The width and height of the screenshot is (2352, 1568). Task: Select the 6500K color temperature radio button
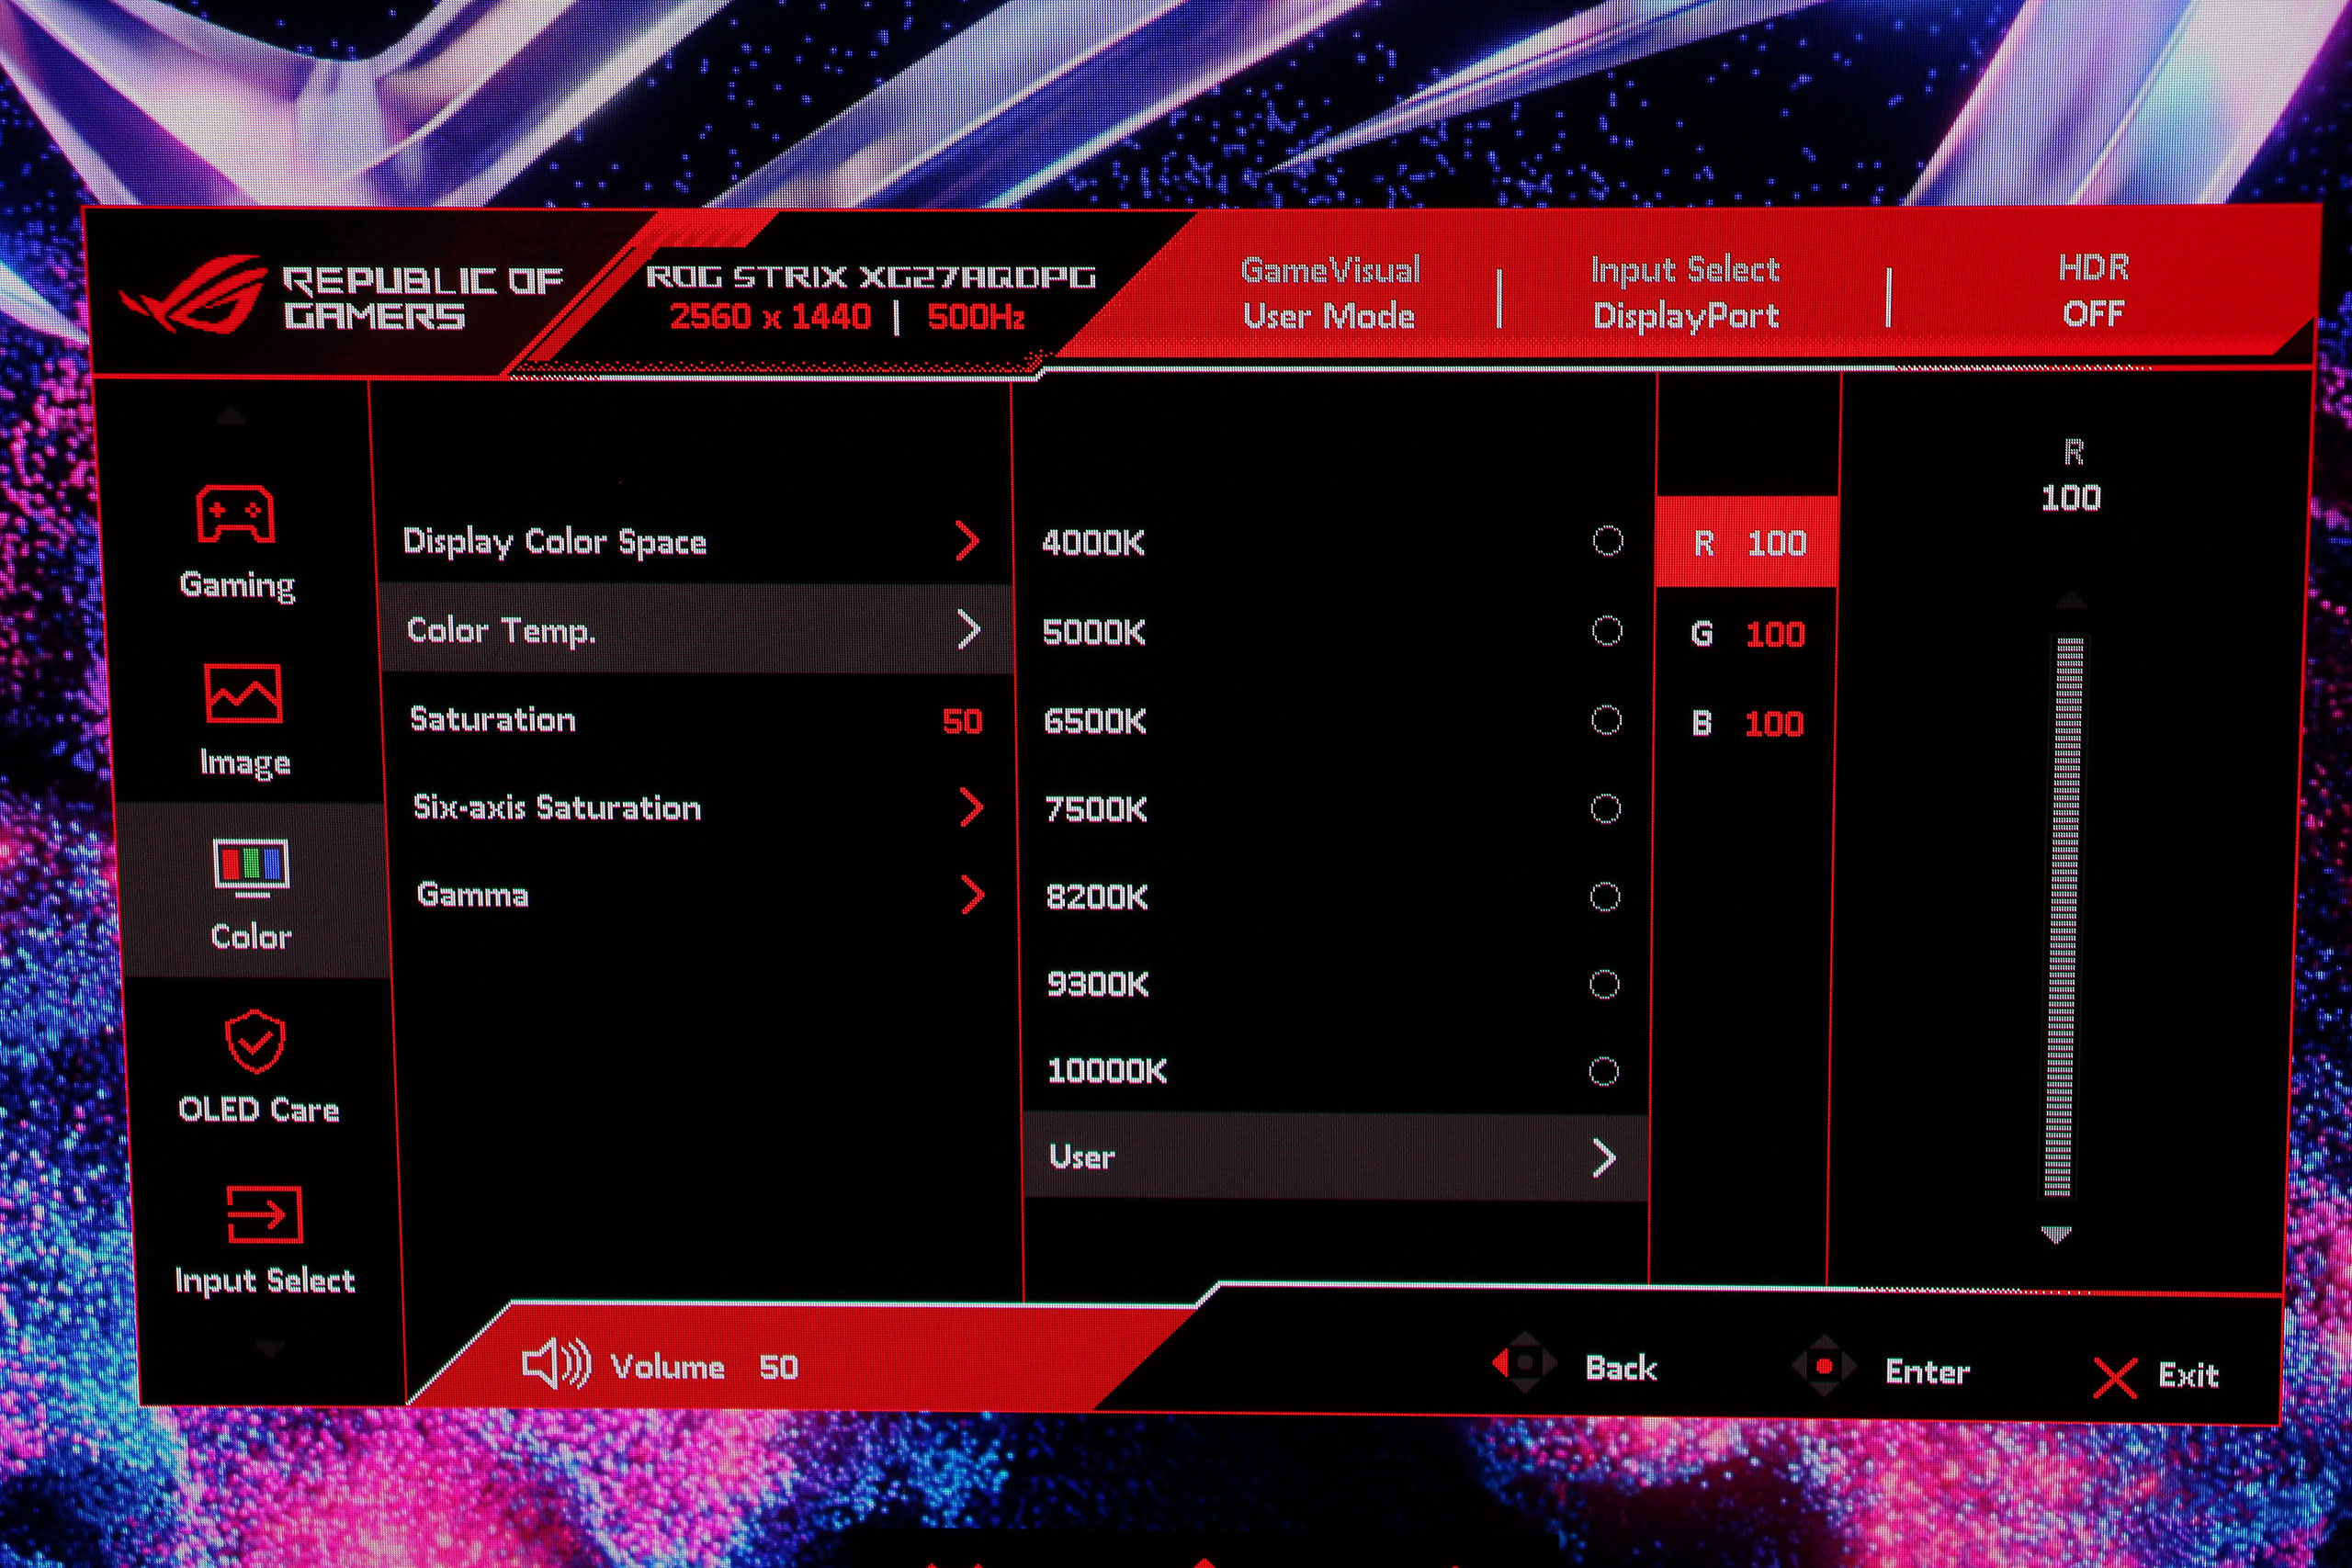pyautogui.click(x=1606, y=720)
